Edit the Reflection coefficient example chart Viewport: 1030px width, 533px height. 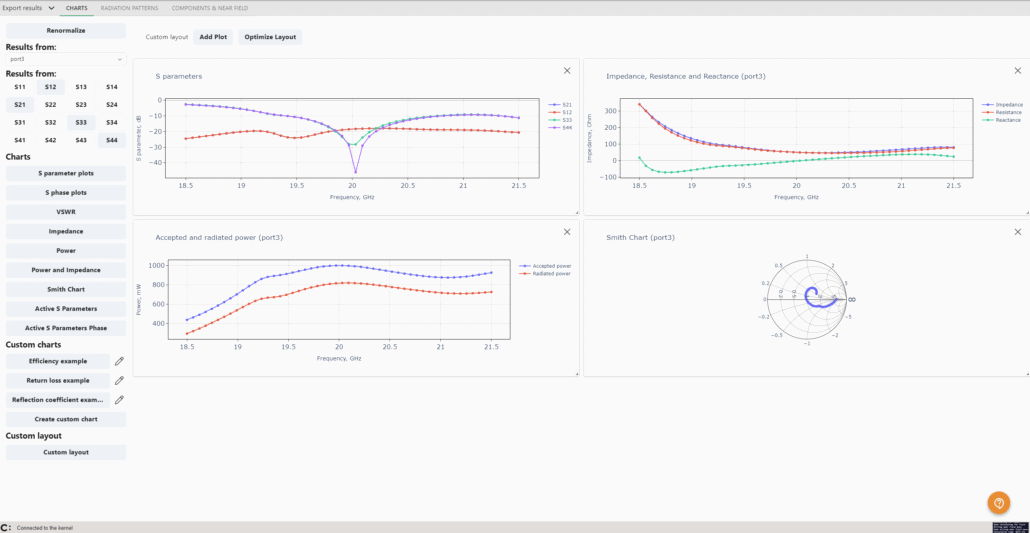(119, 400)
